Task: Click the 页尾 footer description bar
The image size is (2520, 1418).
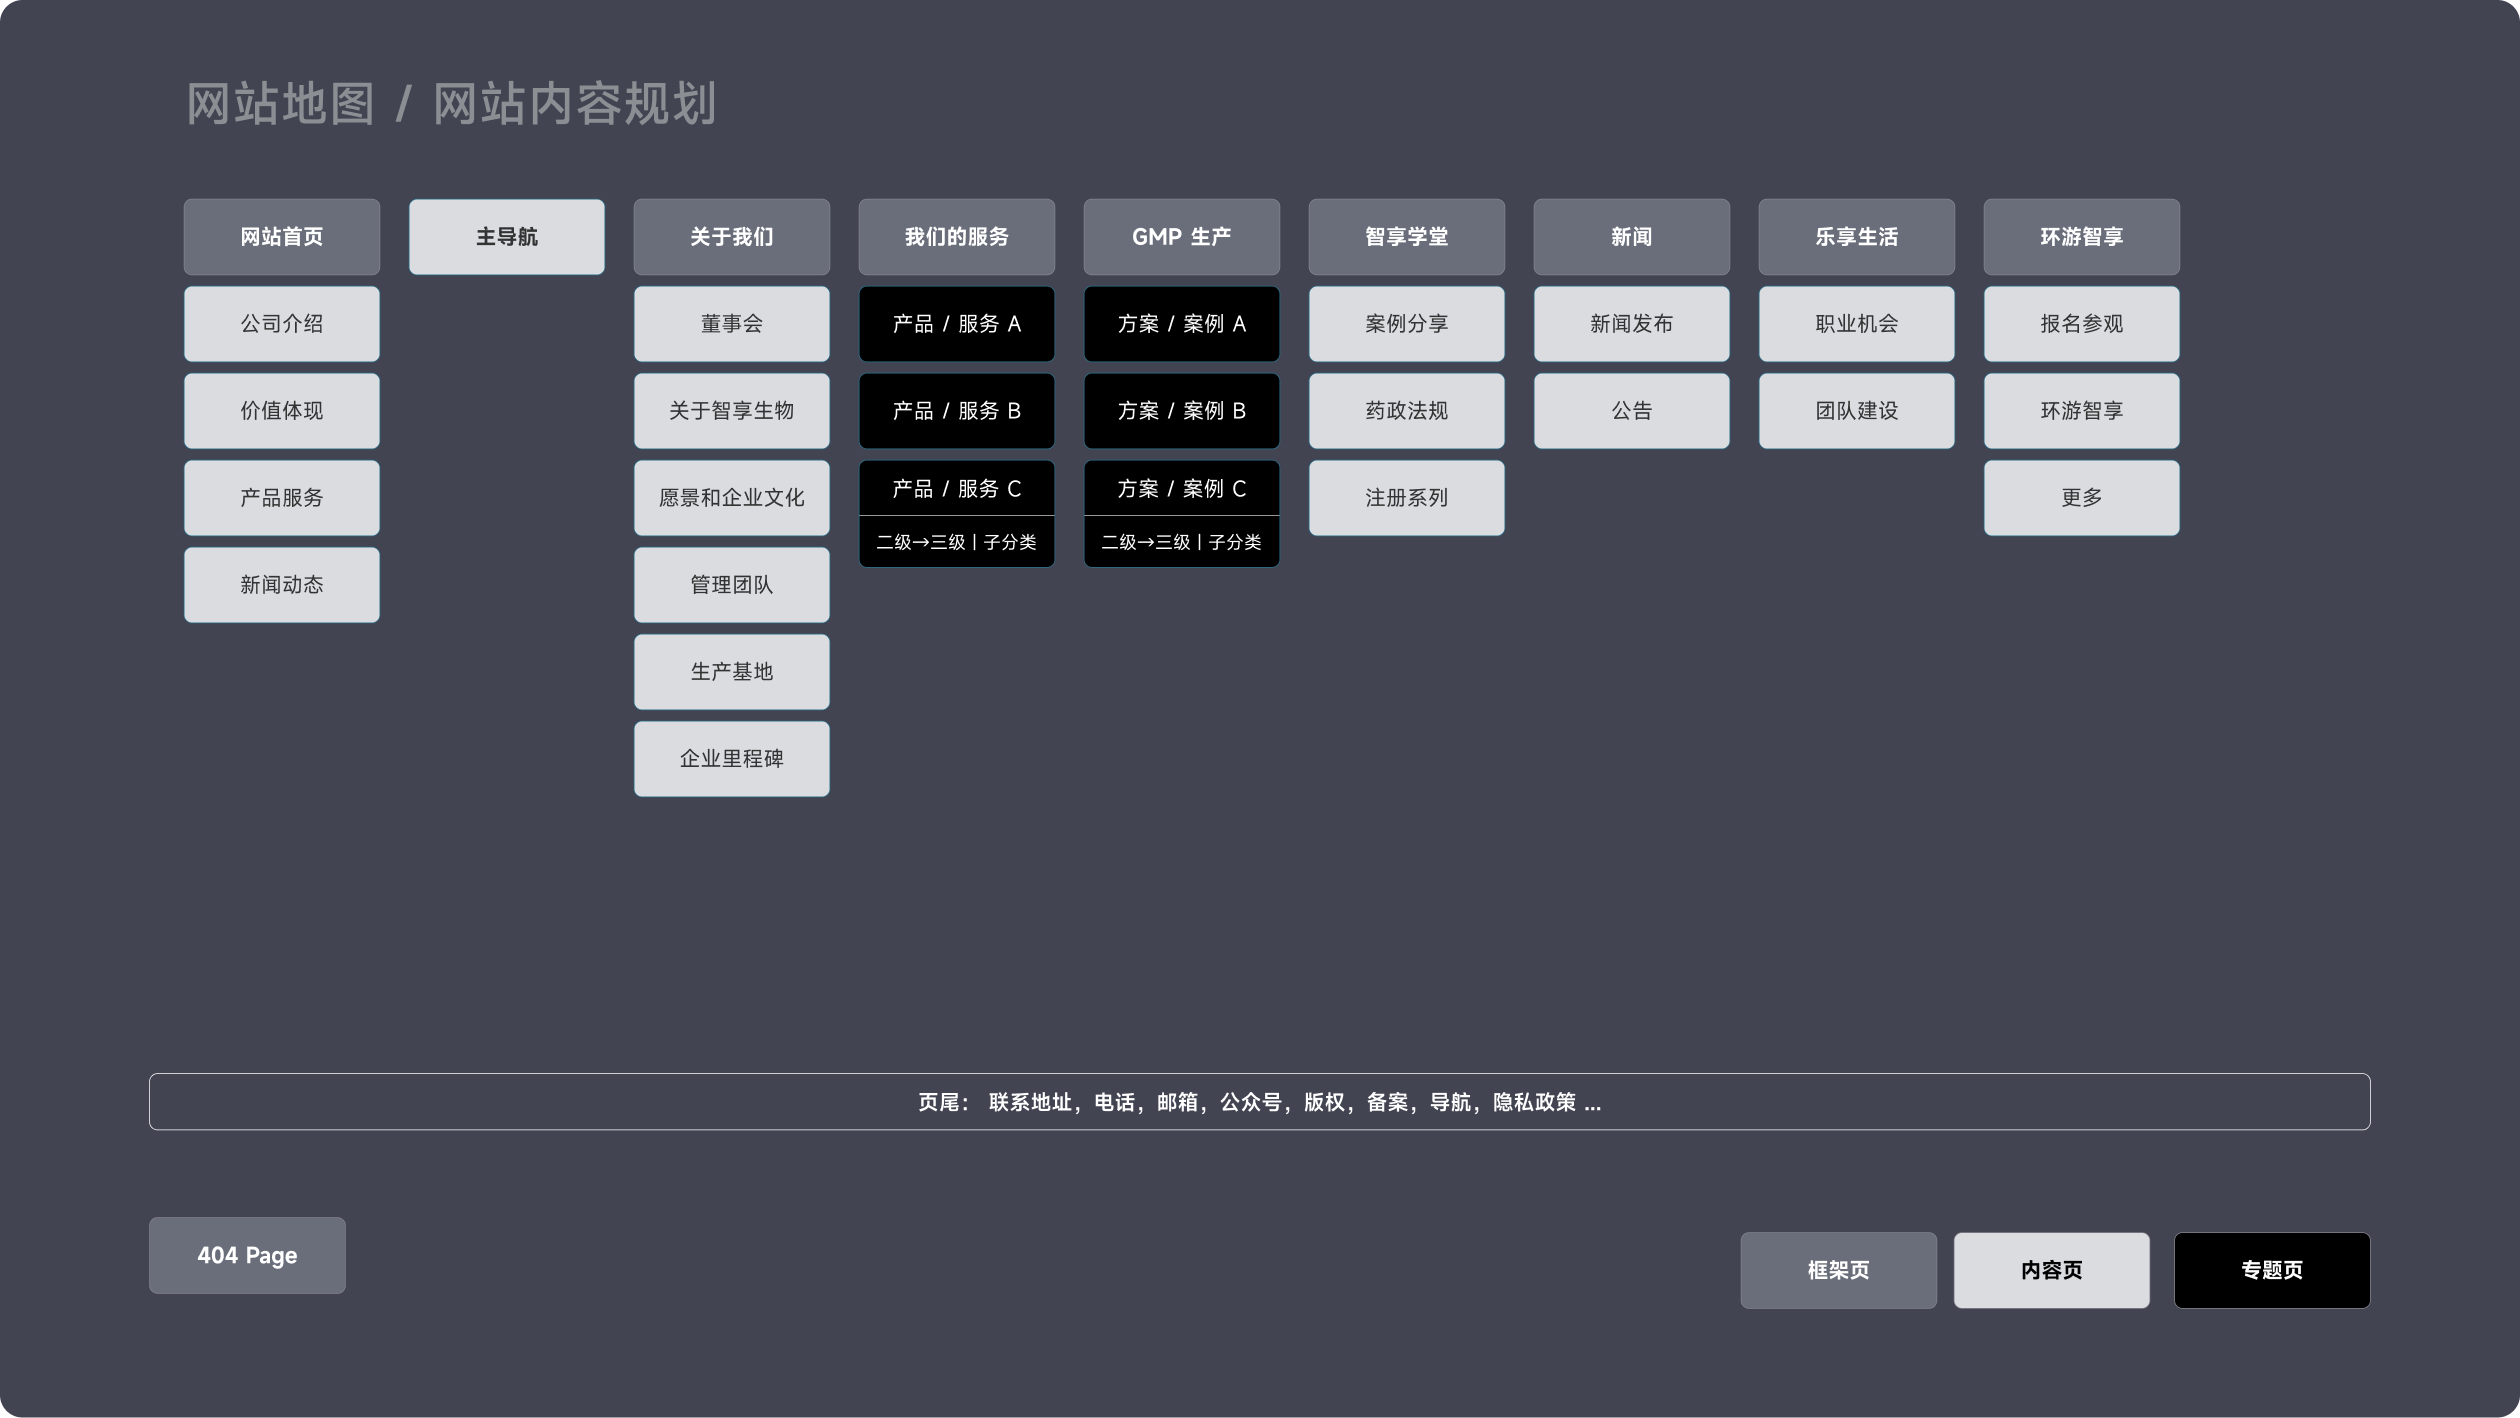Action: pos(1259,1102)
